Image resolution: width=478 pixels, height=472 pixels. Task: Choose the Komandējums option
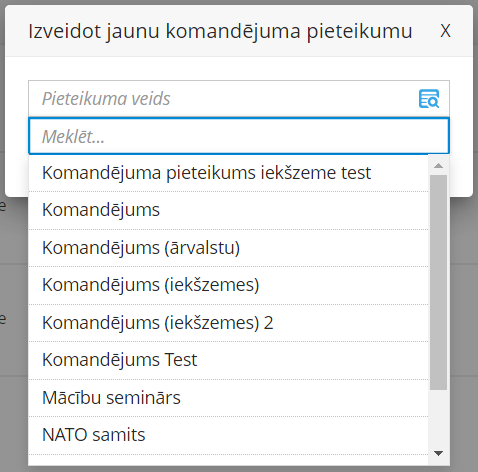coord(228,210)
